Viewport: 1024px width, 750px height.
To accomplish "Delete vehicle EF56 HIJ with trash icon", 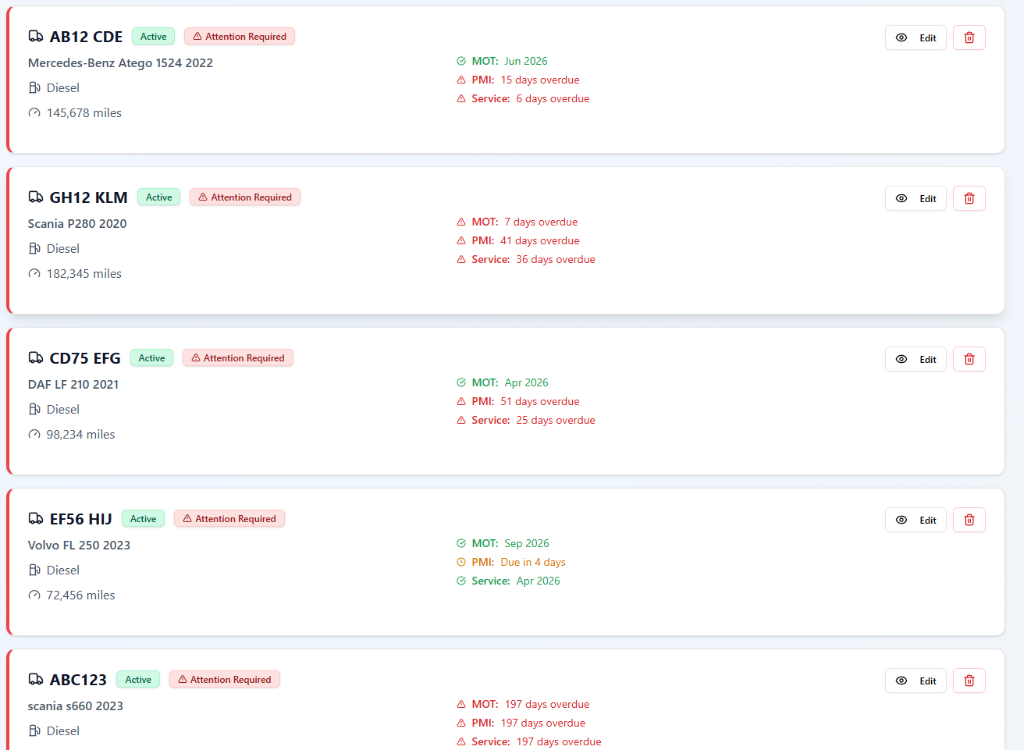I will (x=969, y=519).
